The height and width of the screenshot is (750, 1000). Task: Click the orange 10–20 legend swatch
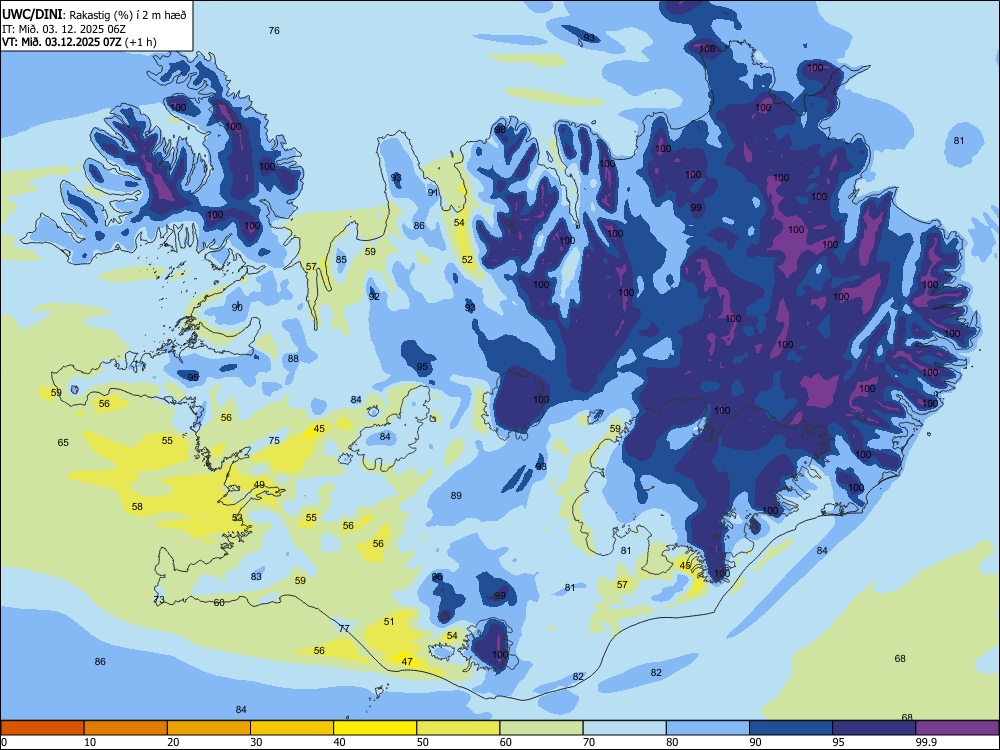126,728
